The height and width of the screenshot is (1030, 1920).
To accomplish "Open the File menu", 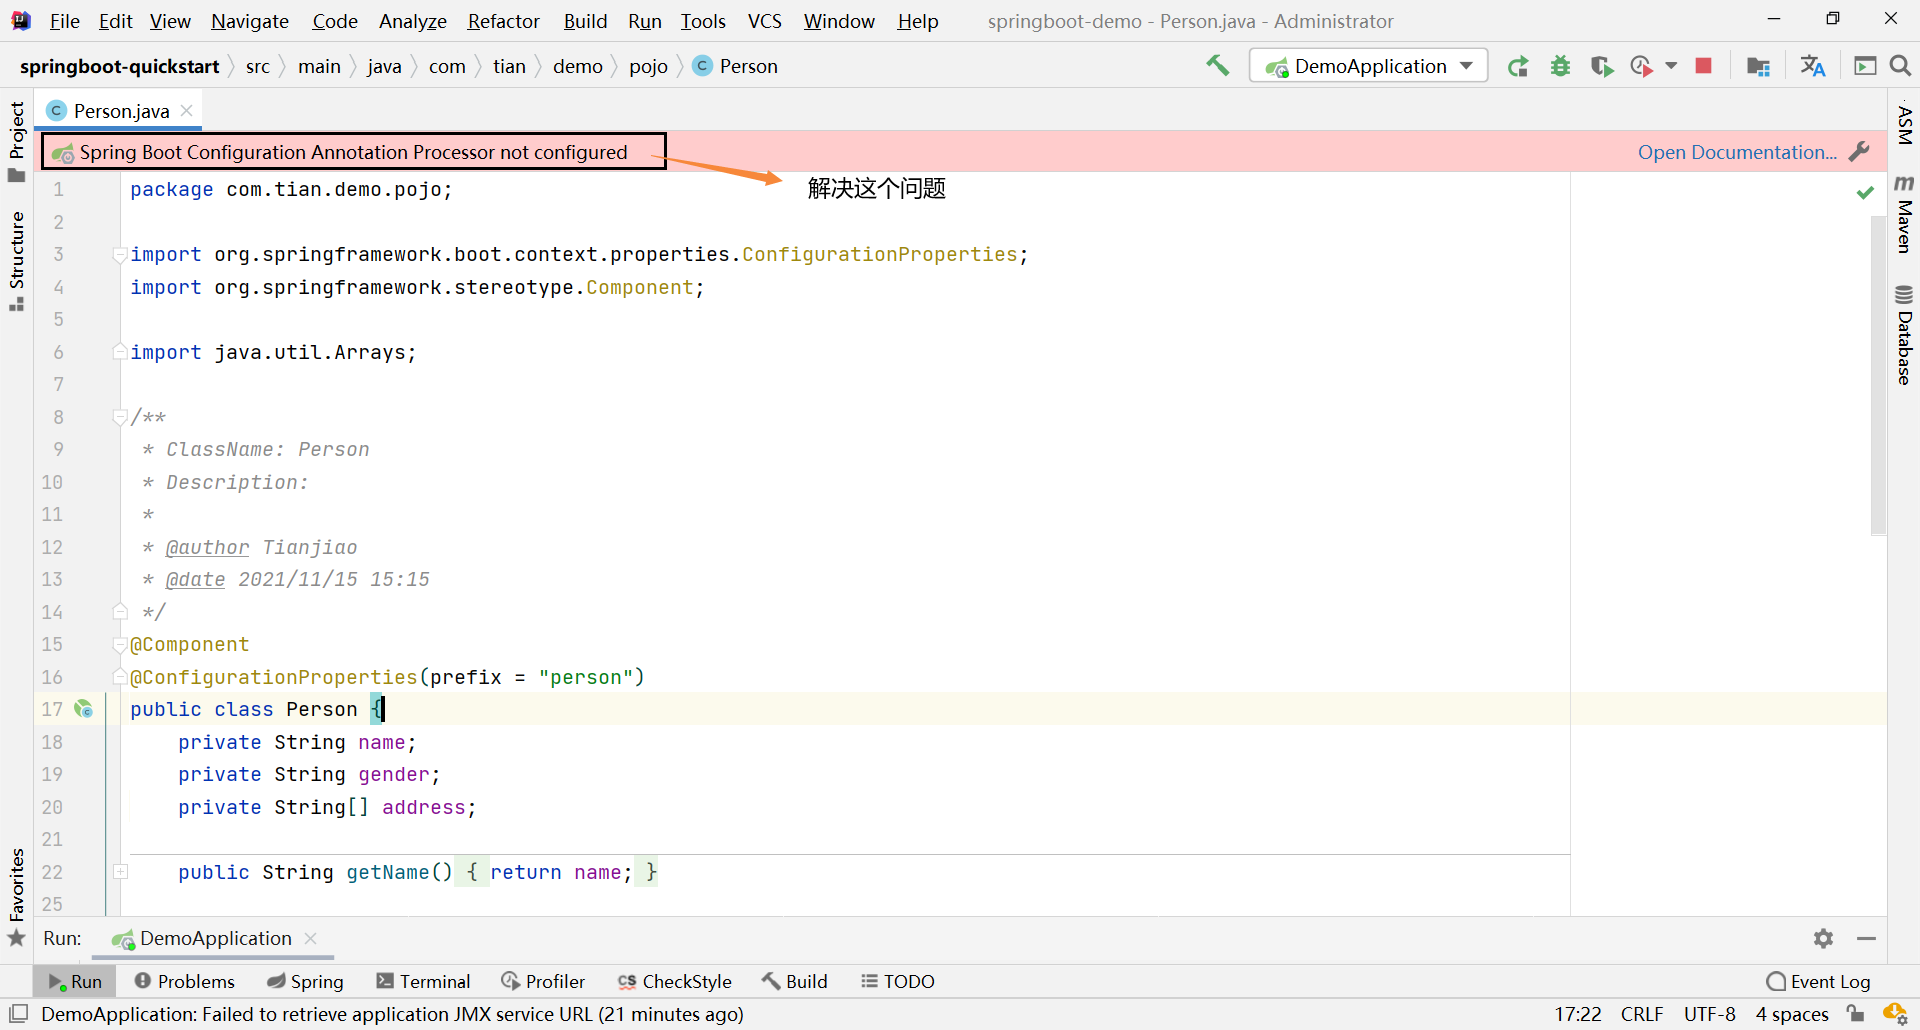I will tap(64, 21).
